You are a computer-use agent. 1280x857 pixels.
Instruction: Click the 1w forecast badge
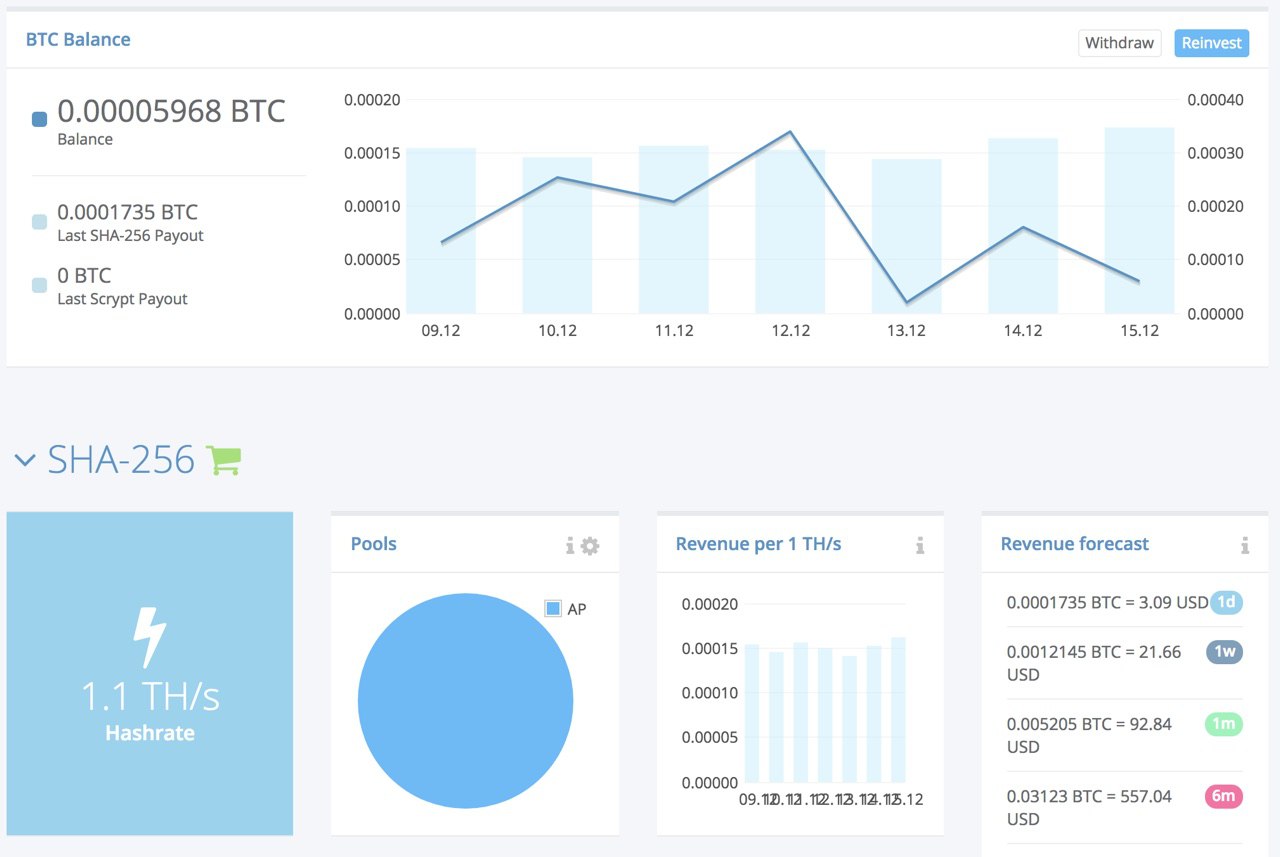(x=1224, y=651)
